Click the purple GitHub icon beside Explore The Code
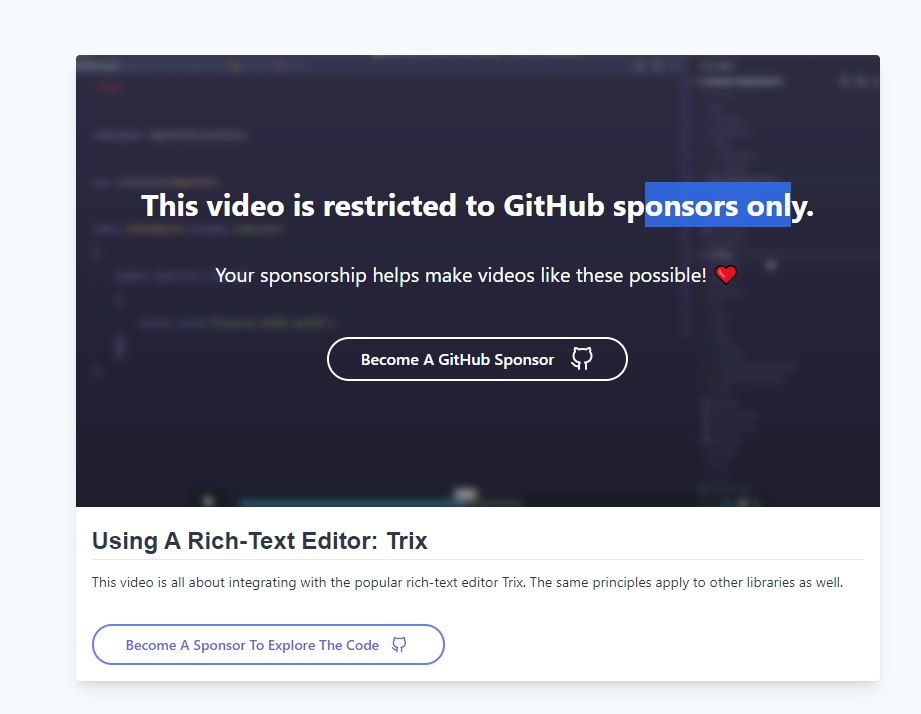The width and height of the screenshot is (921, 714). [399, 644]
